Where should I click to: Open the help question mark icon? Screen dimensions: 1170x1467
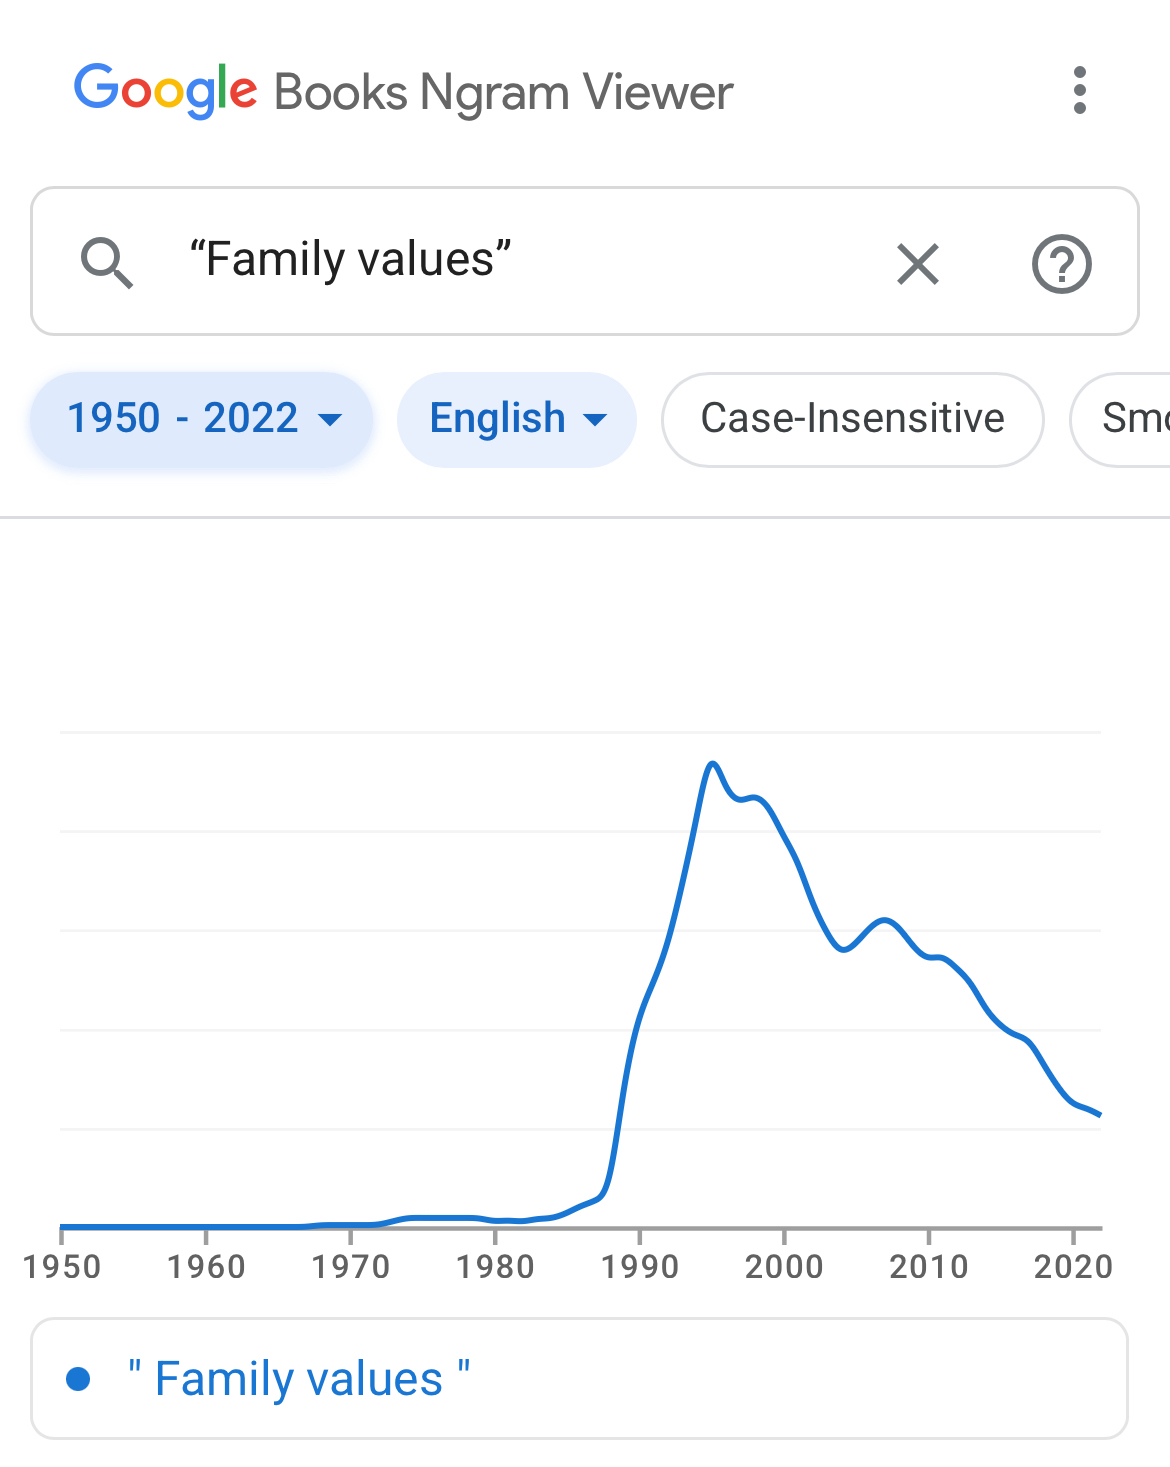tap(1061, 264)
